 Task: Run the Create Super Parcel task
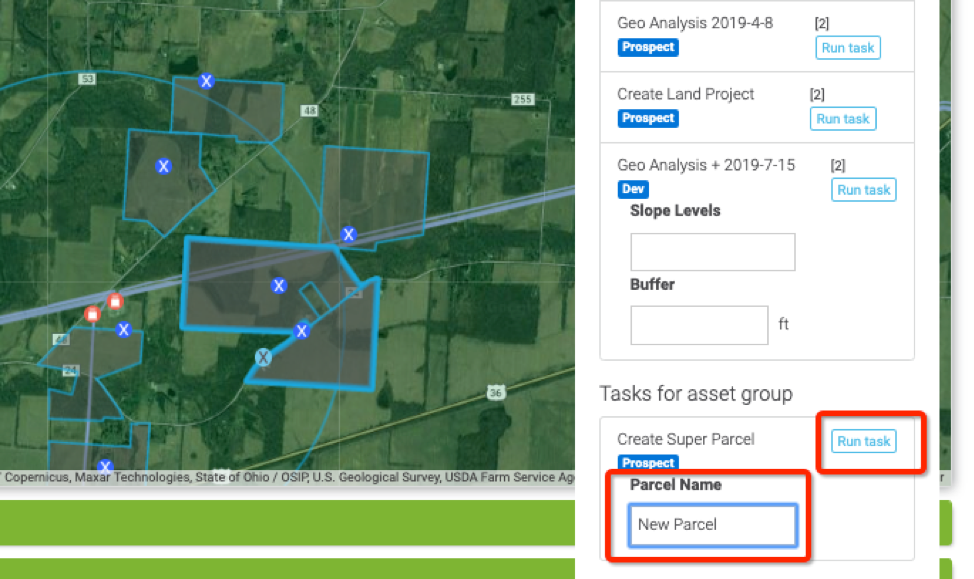click(863, 442)
